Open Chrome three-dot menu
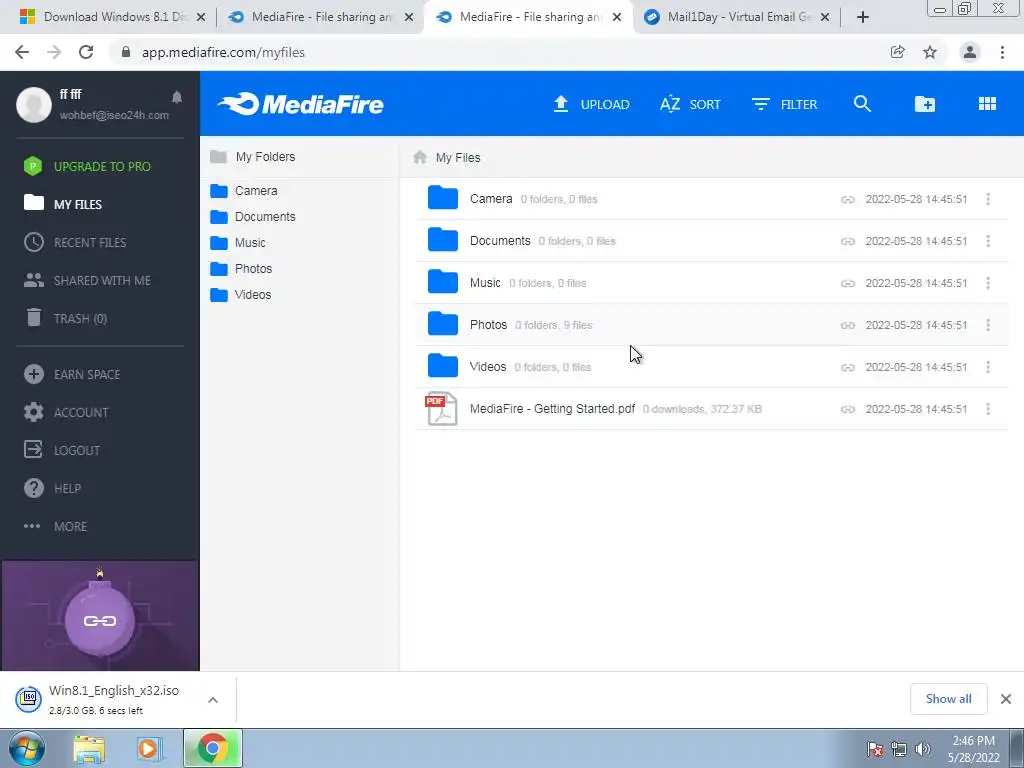Image resolution: width=1024 pixels, height=768 pixels. (x=1002, y=52)
